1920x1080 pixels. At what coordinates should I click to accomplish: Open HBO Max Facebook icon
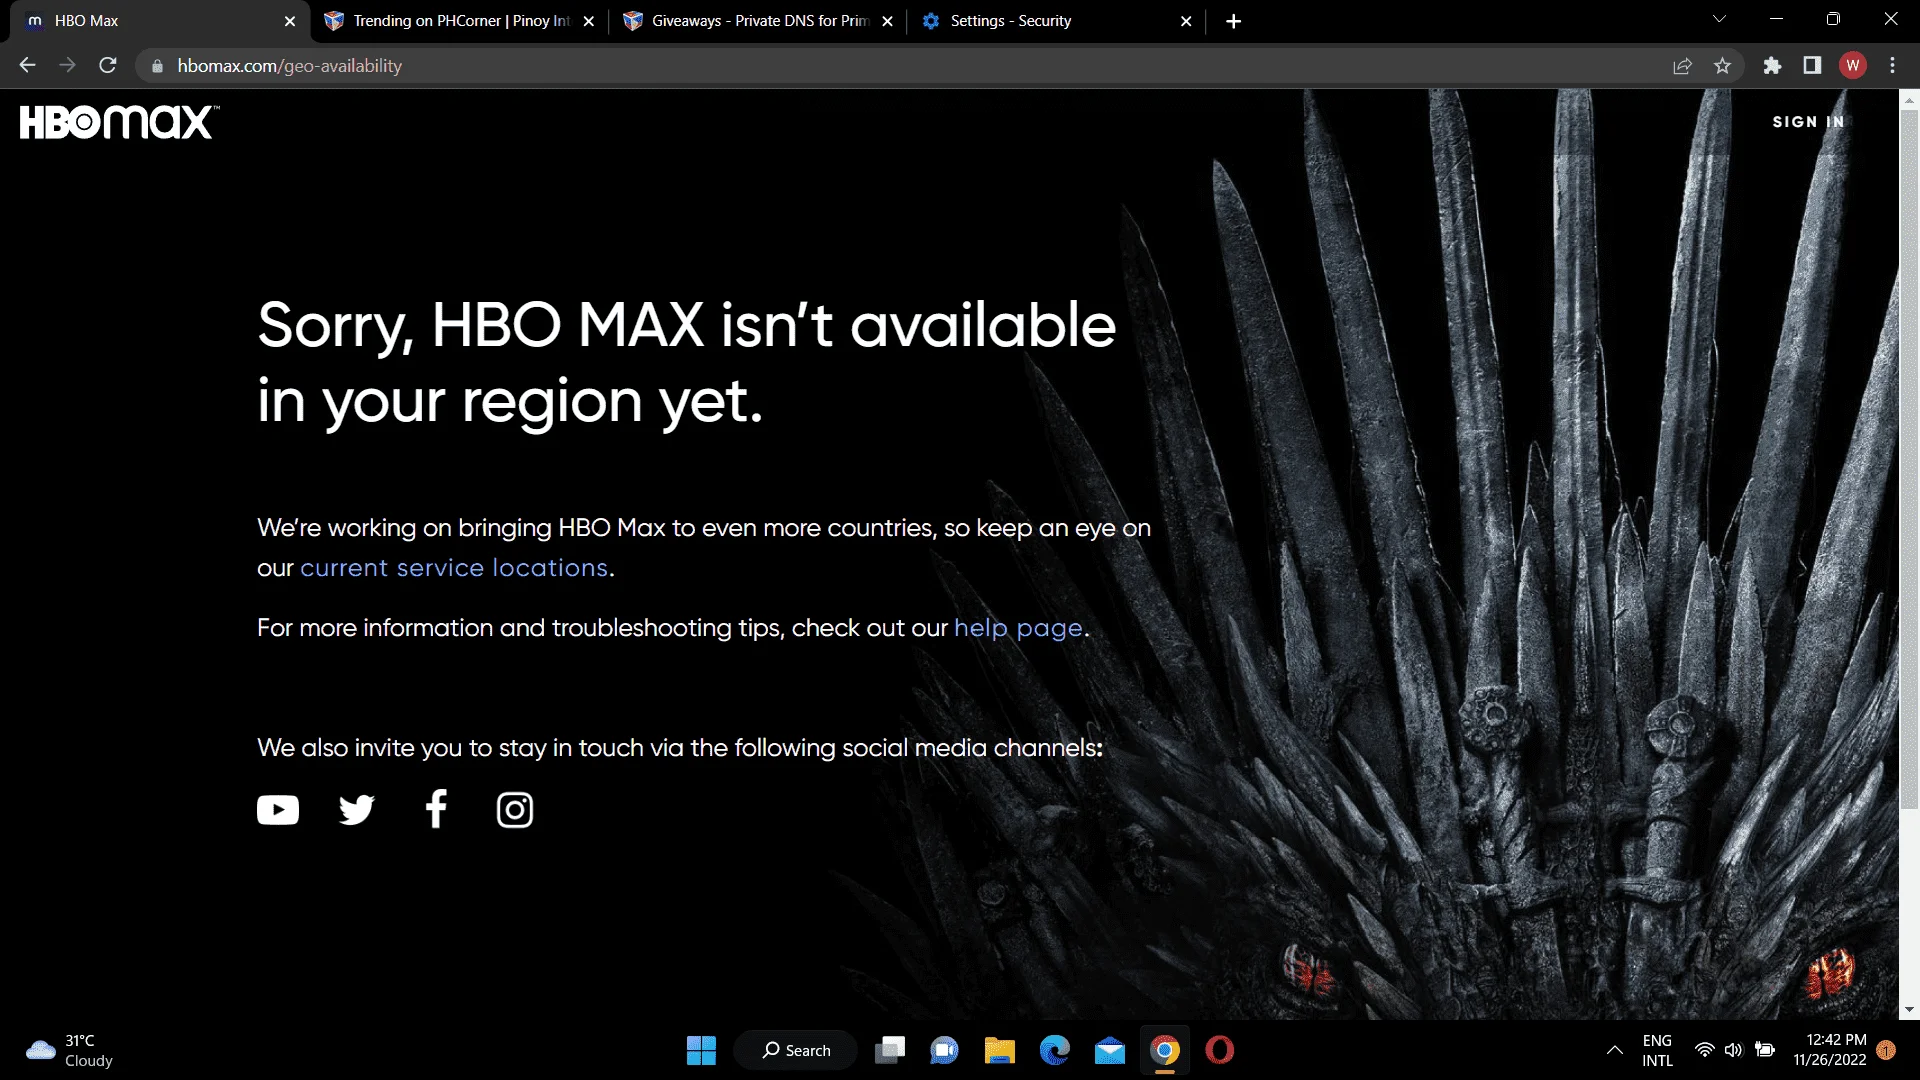pos(436,809)
